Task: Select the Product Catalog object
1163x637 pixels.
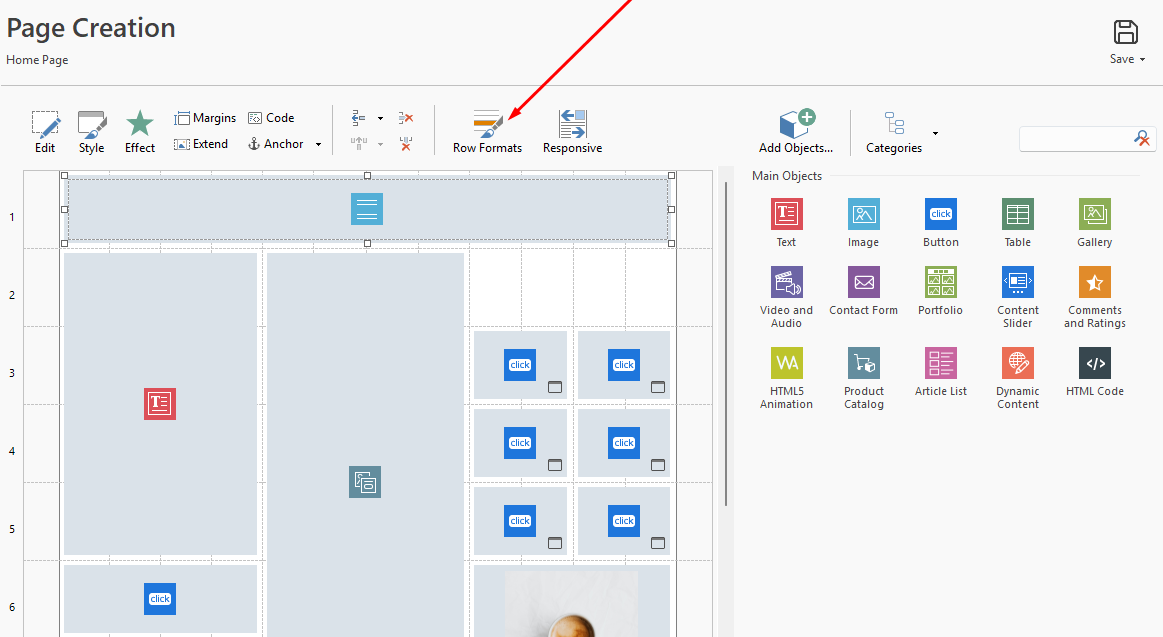Action: pyautogui.click(x=863, y=364)
